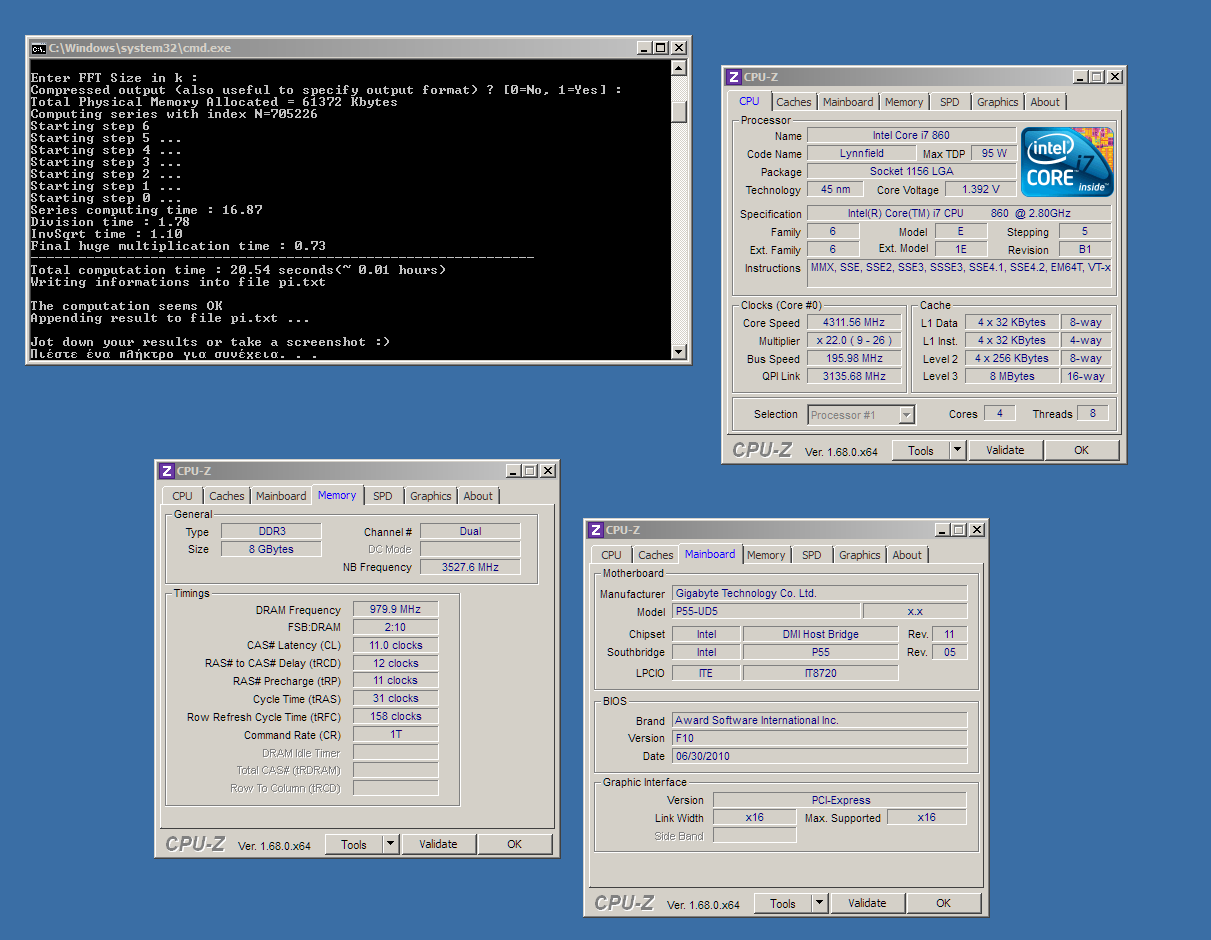Click the LPCIO value IT8720

pyautogui.click(x=820, y=673)
